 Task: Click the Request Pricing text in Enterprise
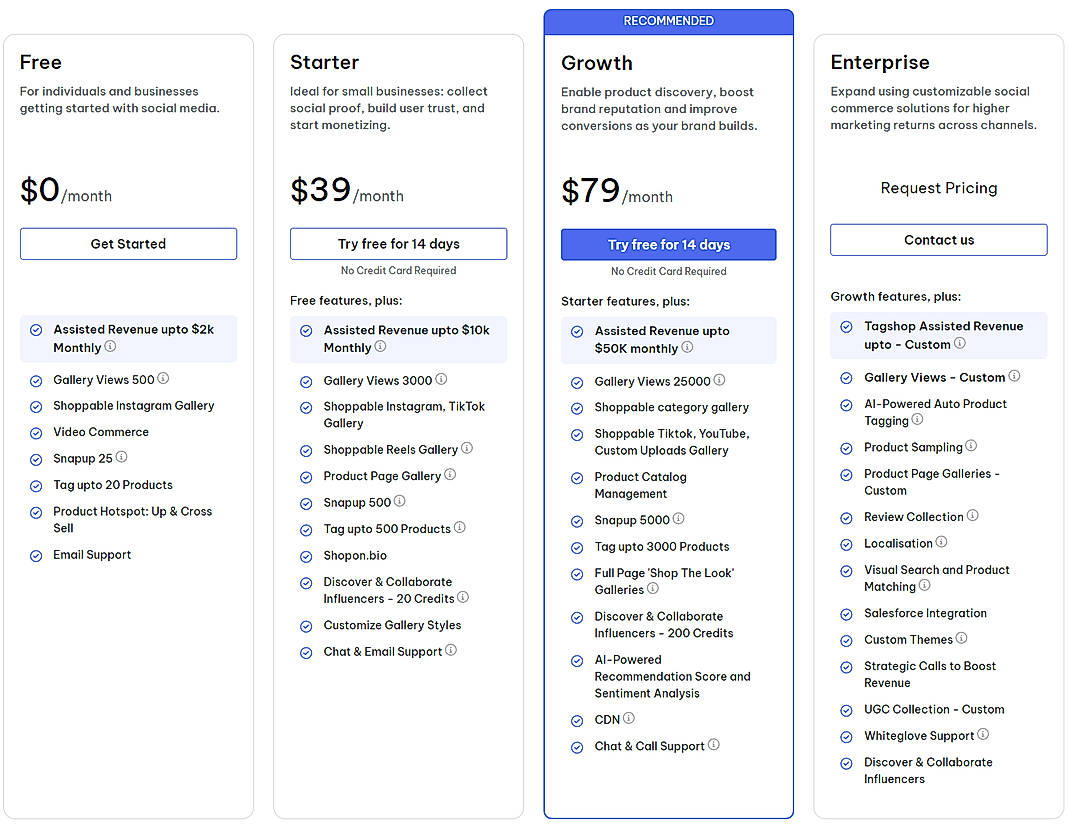click(x=938, y=188)
